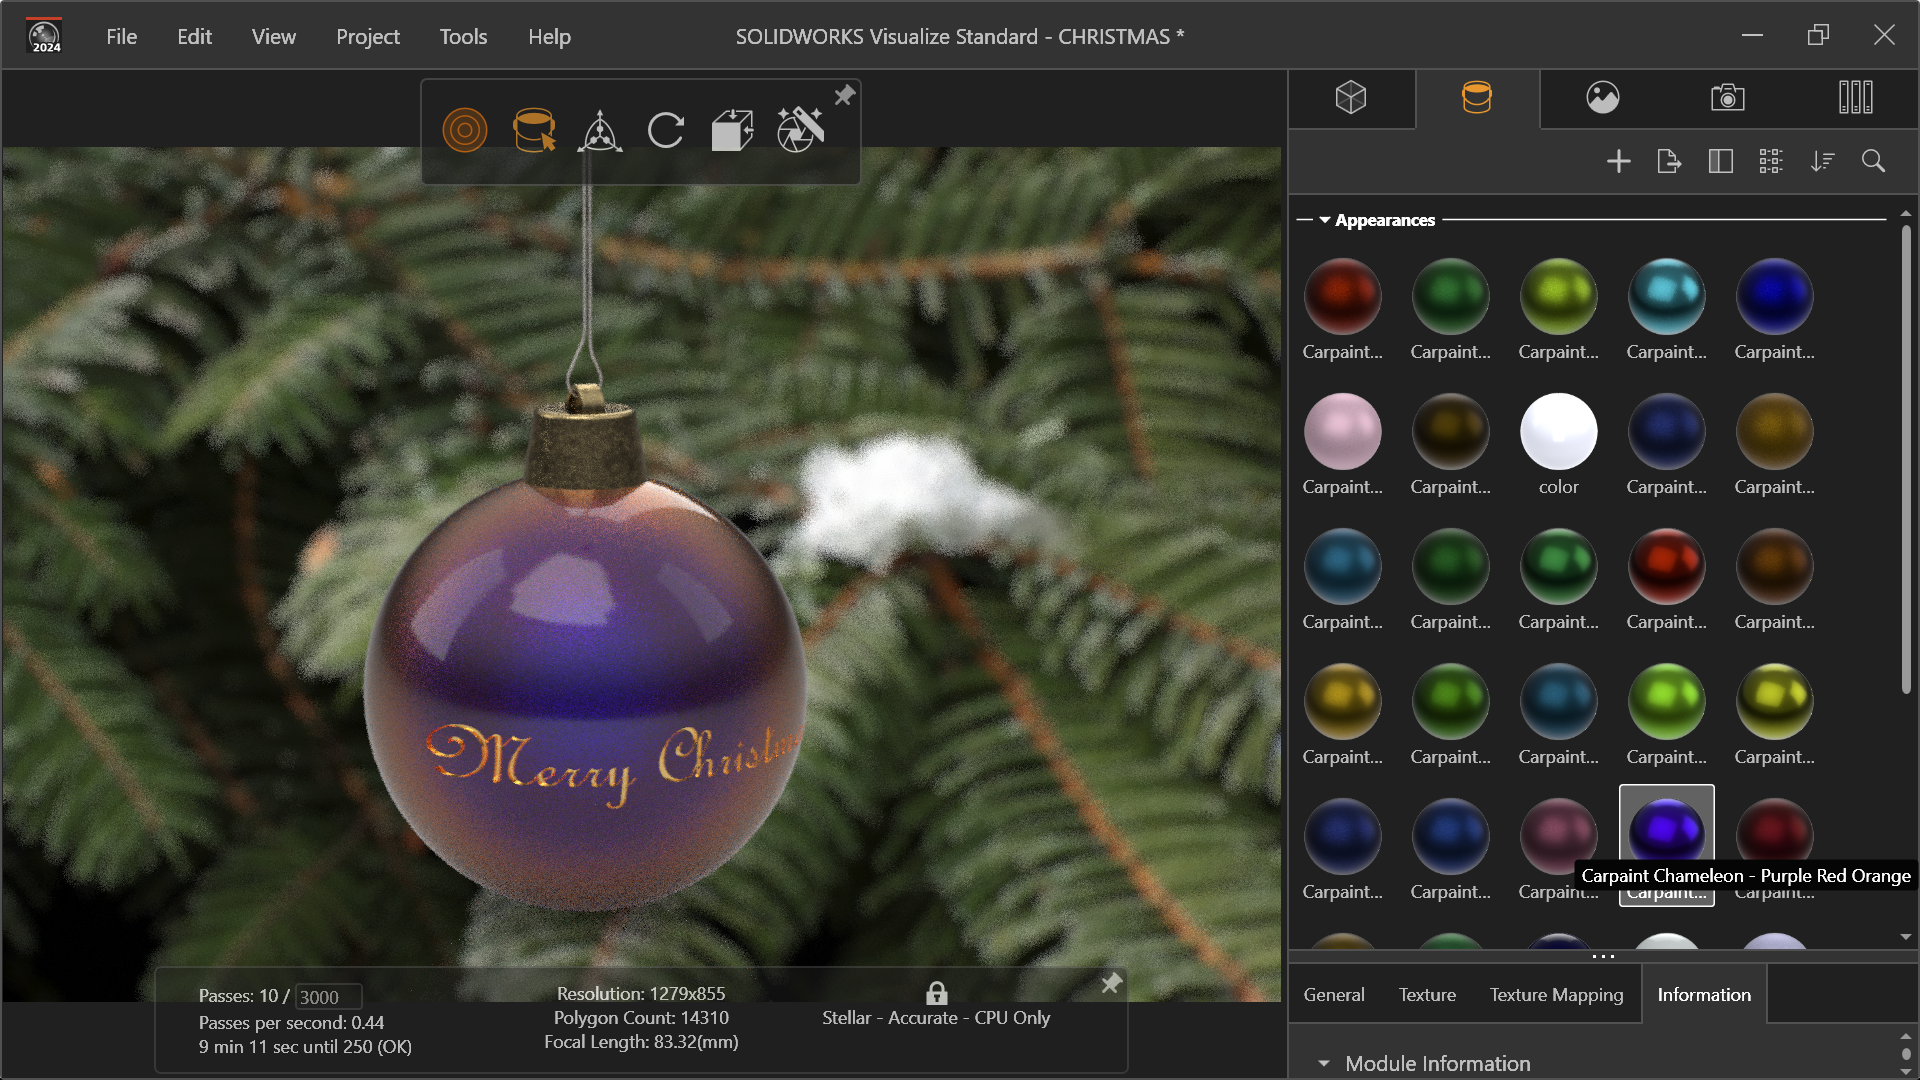Open the Libraries palette tab
Screen dimensions: 1920x1080
[x=1855, y=98]
